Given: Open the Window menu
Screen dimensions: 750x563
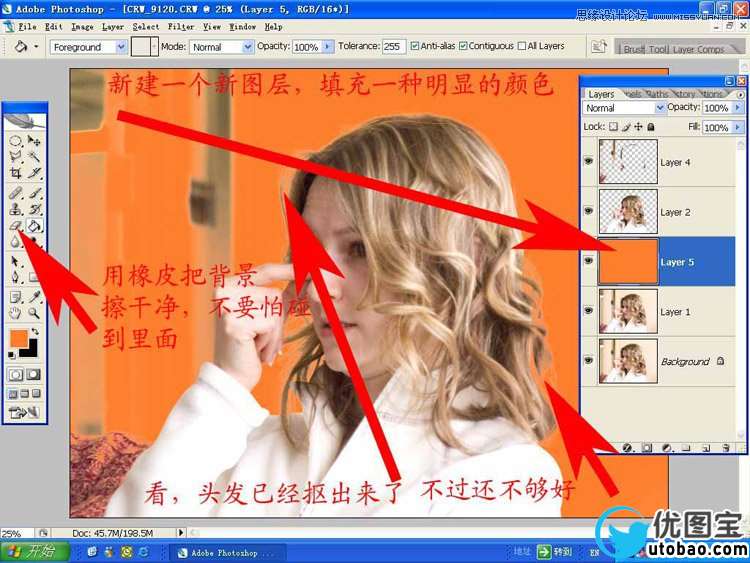Looking at the screenshot, I should 242,27.
